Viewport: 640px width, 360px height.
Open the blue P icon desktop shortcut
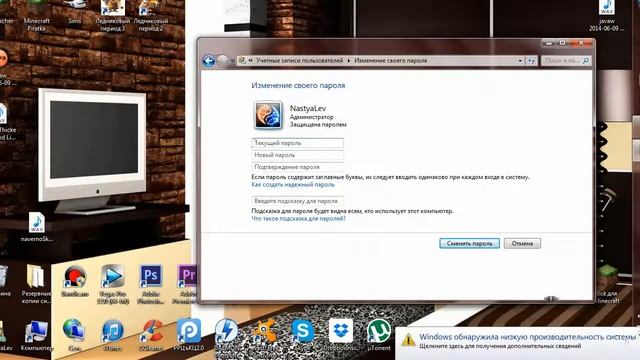tap(189, 336)
